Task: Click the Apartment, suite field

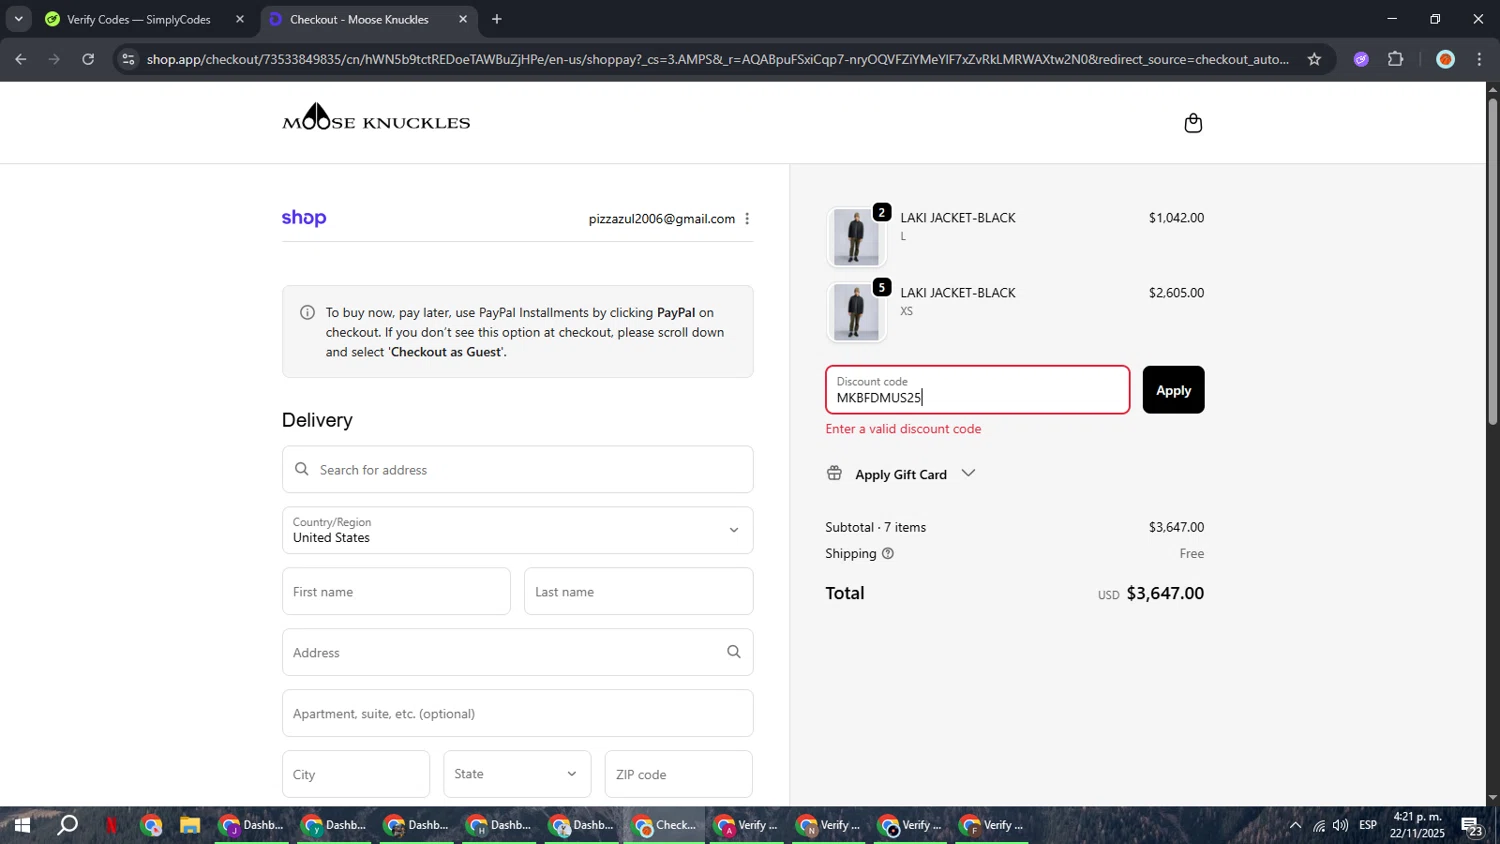Action: tap(517, 713)
